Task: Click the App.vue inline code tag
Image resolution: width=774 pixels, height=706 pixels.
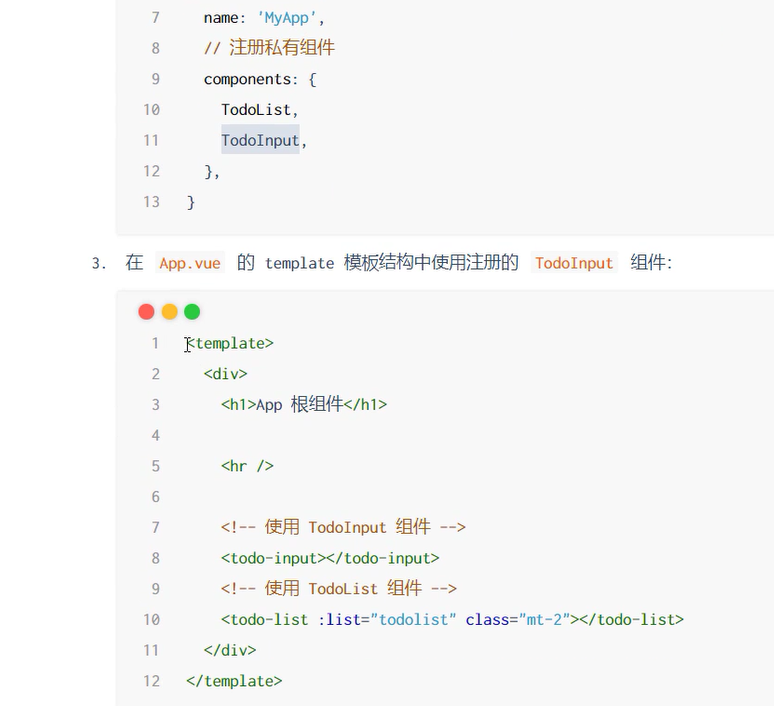Action: point(189,263)
